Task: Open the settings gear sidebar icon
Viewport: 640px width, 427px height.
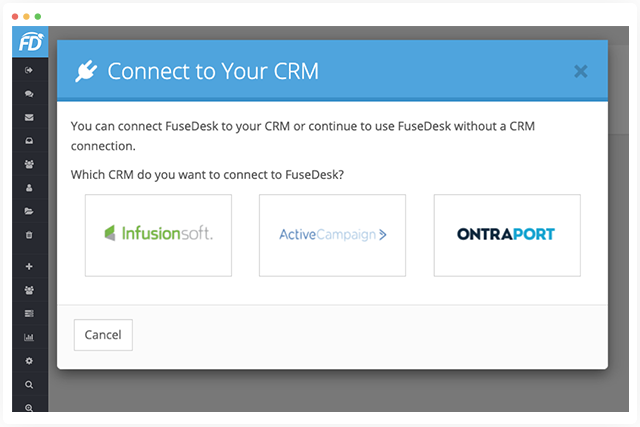Action: (x=29, y=360)
